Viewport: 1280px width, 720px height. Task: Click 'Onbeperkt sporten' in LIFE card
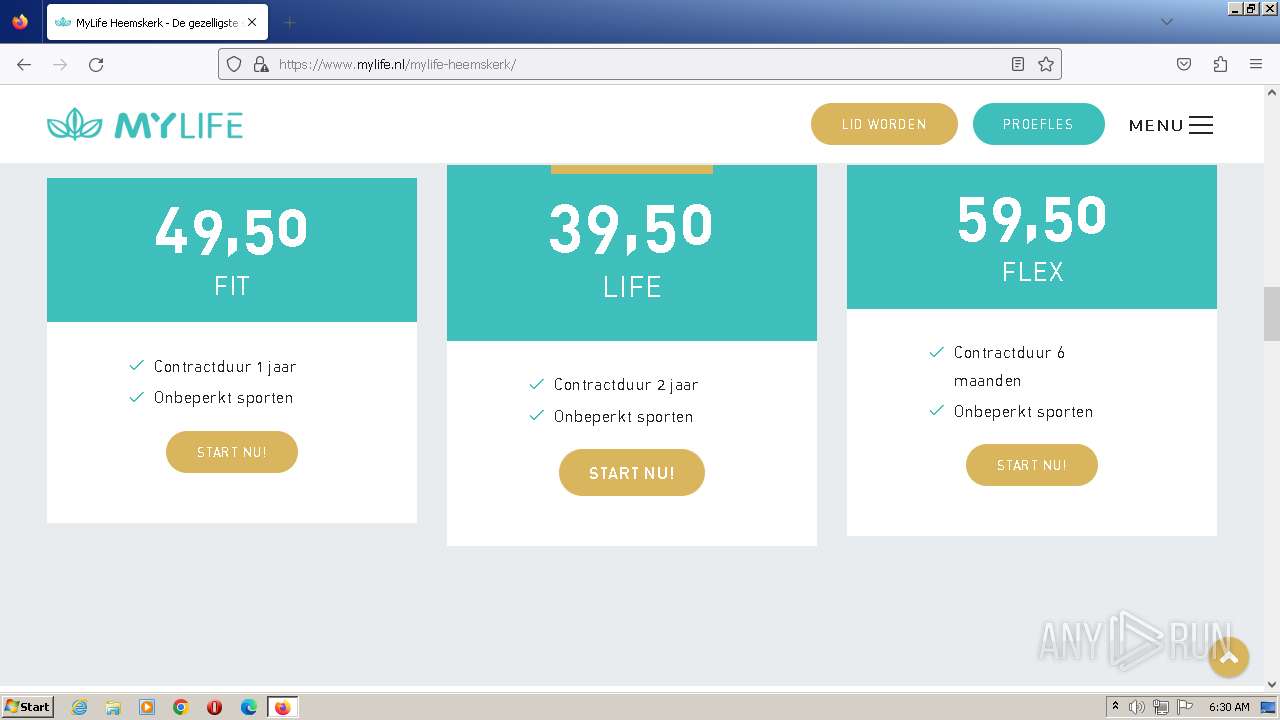coord(623,417)
